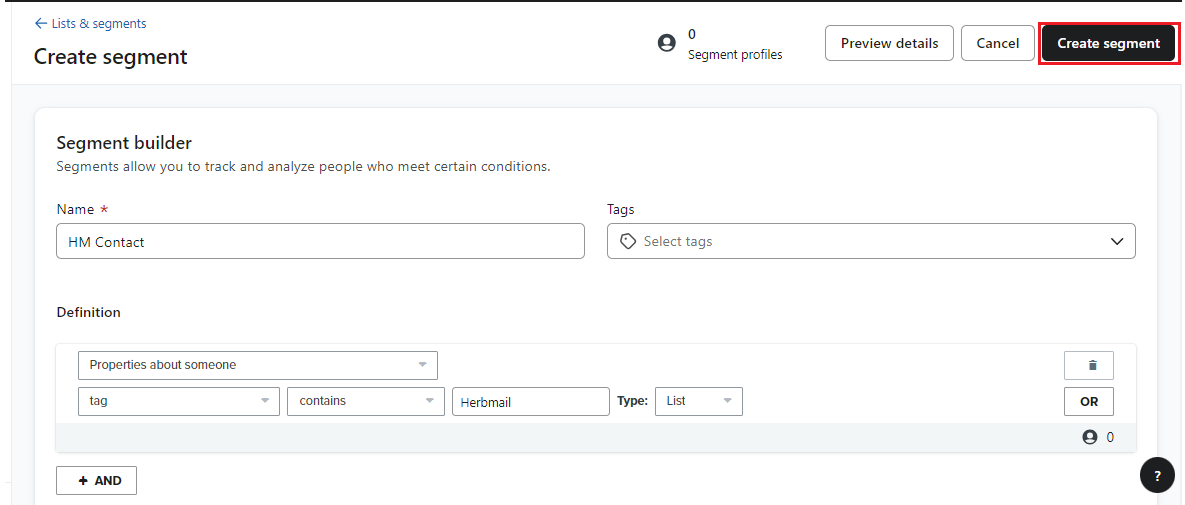Expand the Select tags chevron
This screenshot has width=1185, height=505.
click(1117, 241)
